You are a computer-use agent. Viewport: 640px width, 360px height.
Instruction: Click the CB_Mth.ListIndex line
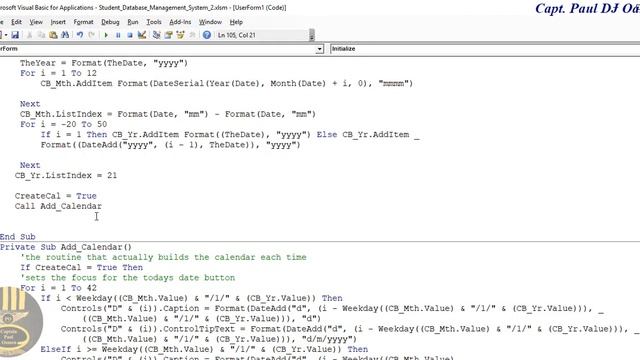168,114
